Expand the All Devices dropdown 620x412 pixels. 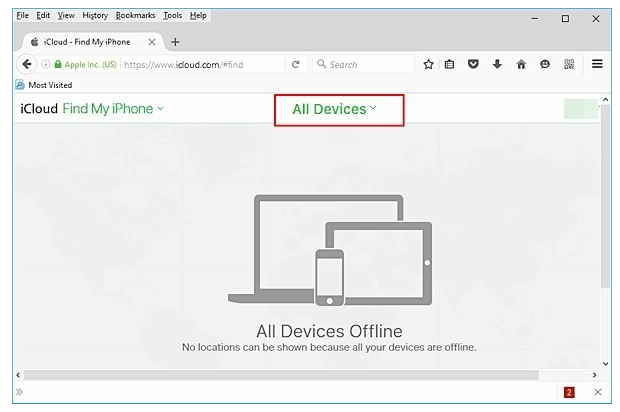pos(335,109)
